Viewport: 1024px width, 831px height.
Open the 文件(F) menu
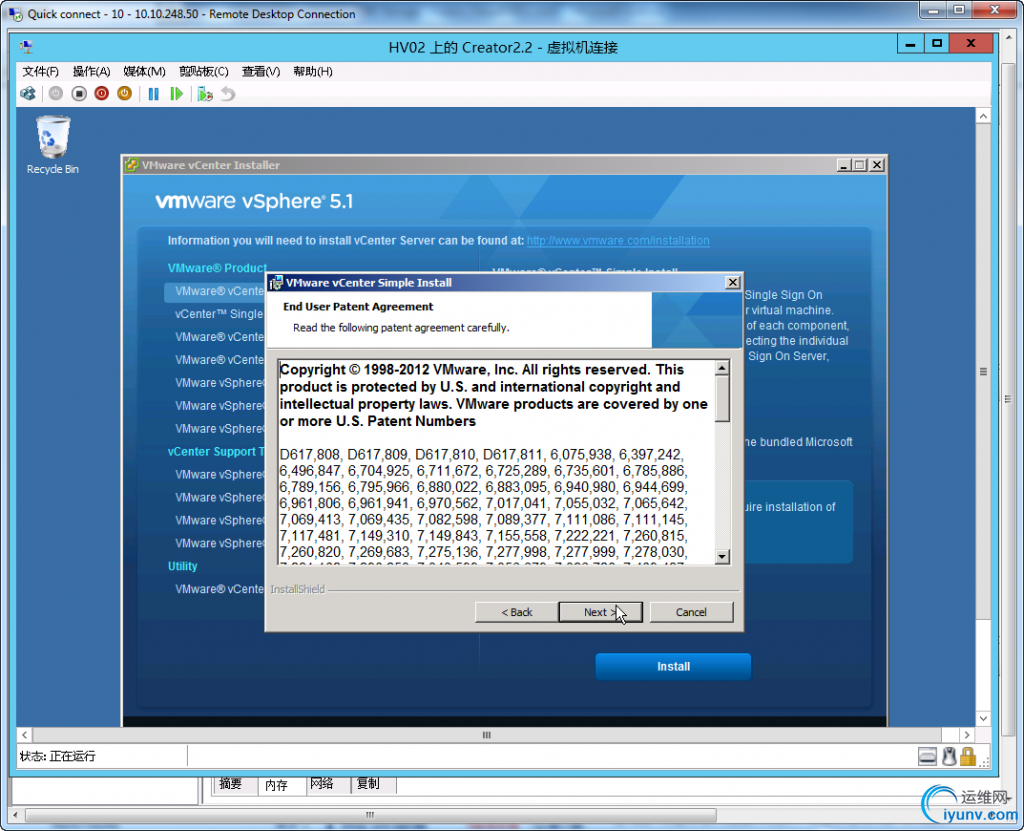coord(40,71)
